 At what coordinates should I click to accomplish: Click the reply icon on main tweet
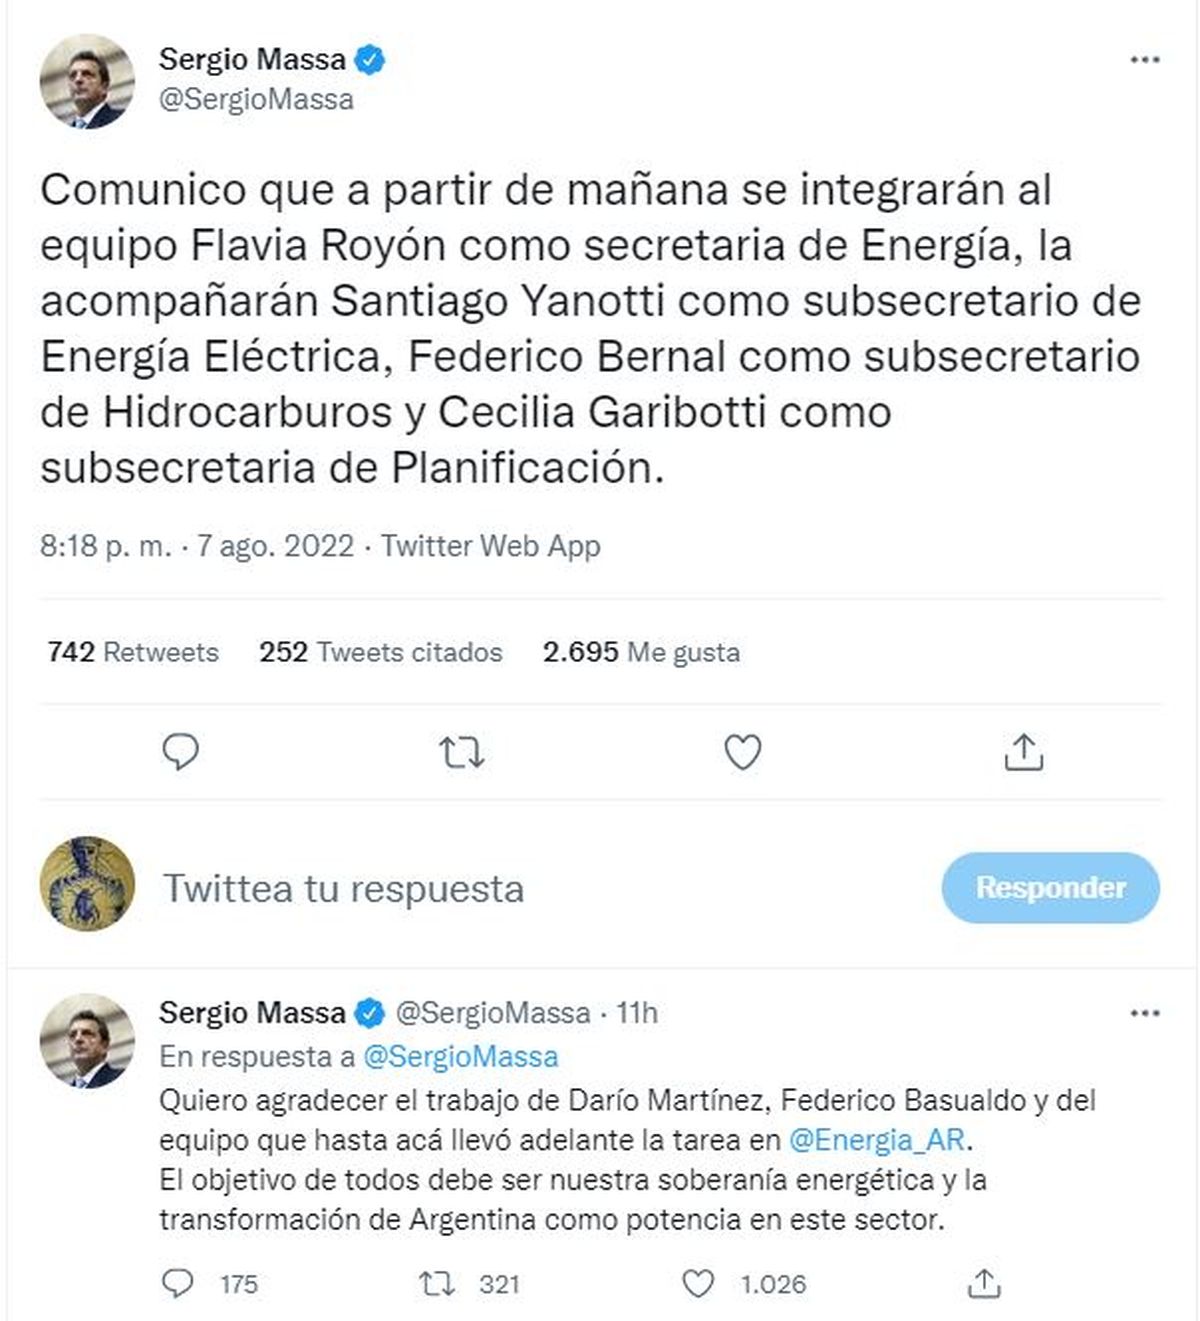coord(180,752)
